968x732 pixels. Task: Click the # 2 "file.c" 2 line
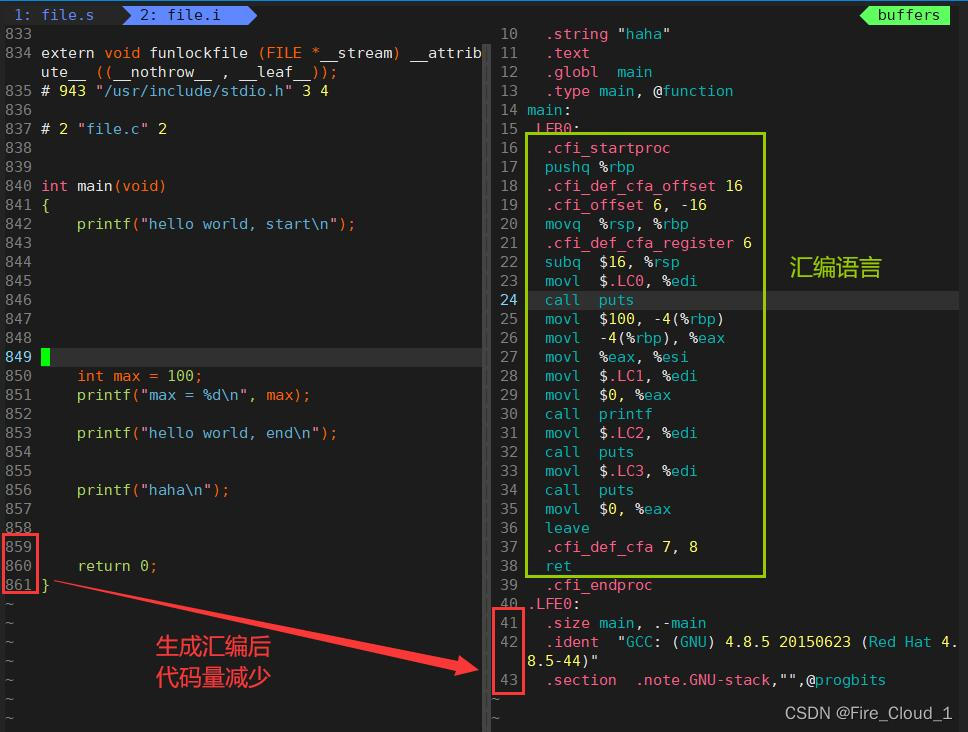pos(104,129)
